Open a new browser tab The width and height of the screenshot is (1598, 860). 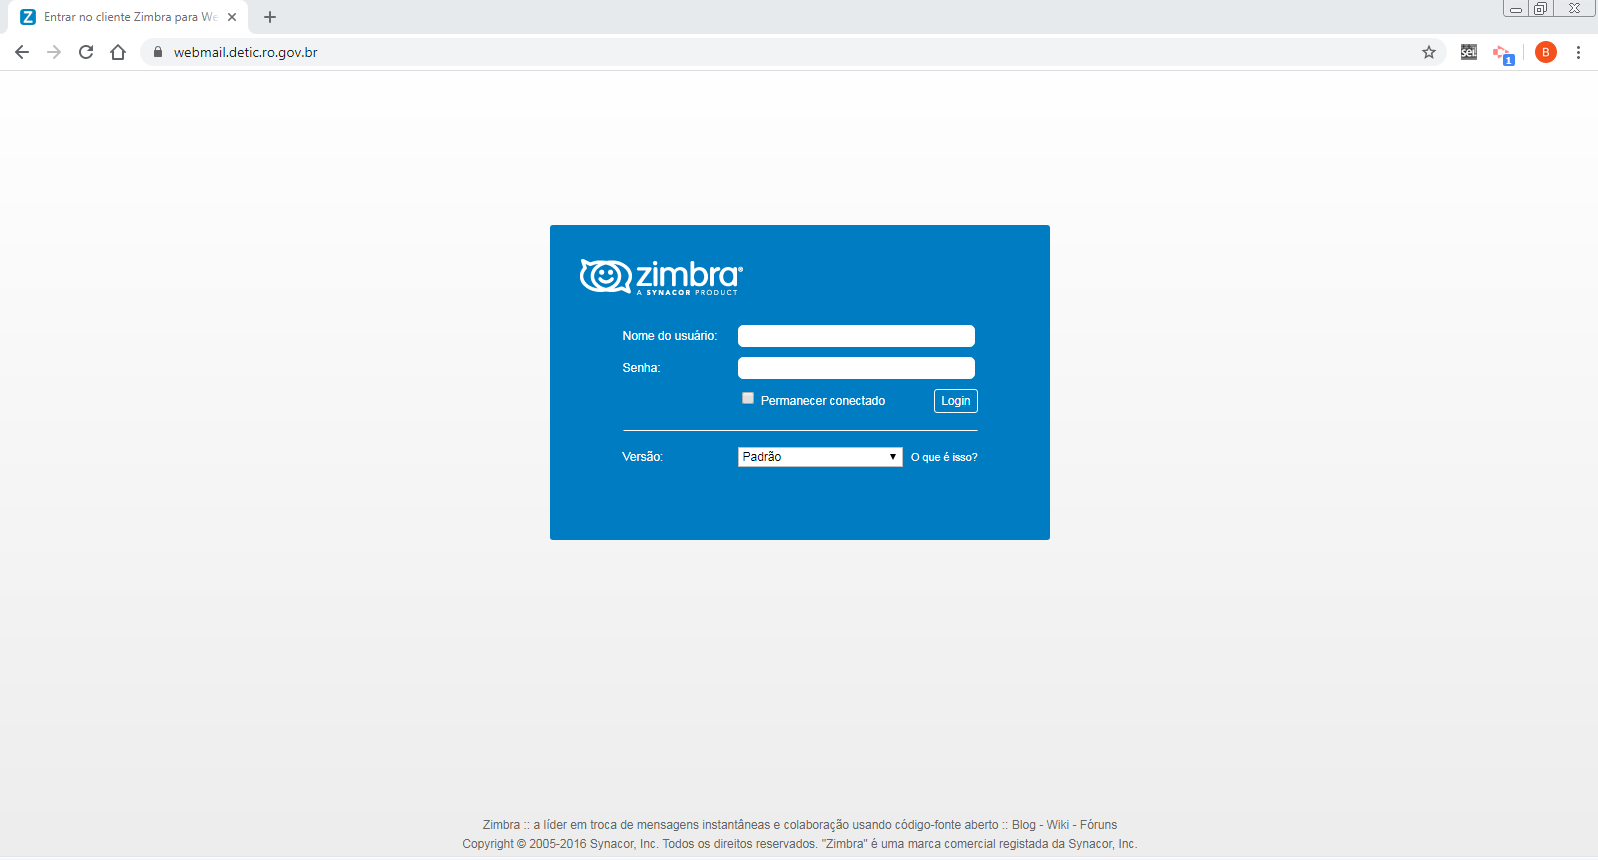tap(270, 17)
